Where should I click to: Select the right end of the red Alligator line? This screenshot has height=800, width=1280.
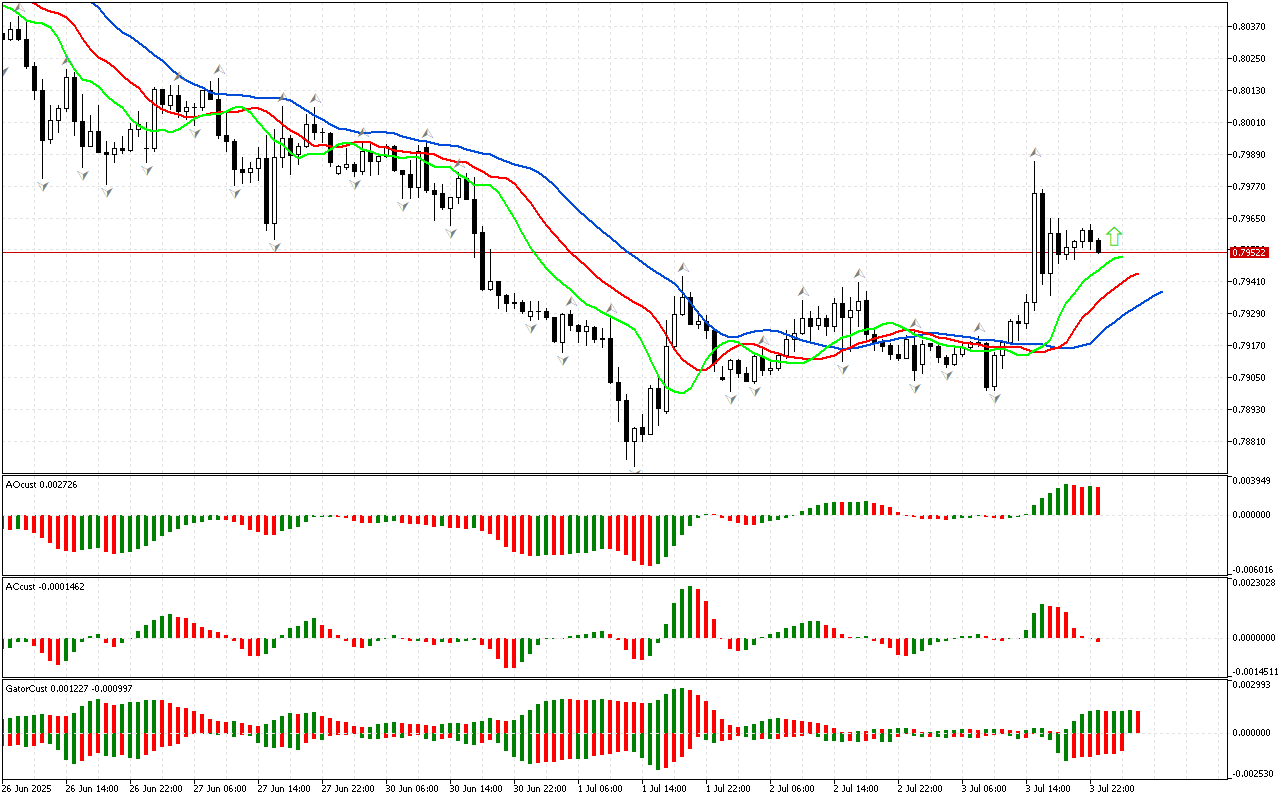coord(1138,274)
